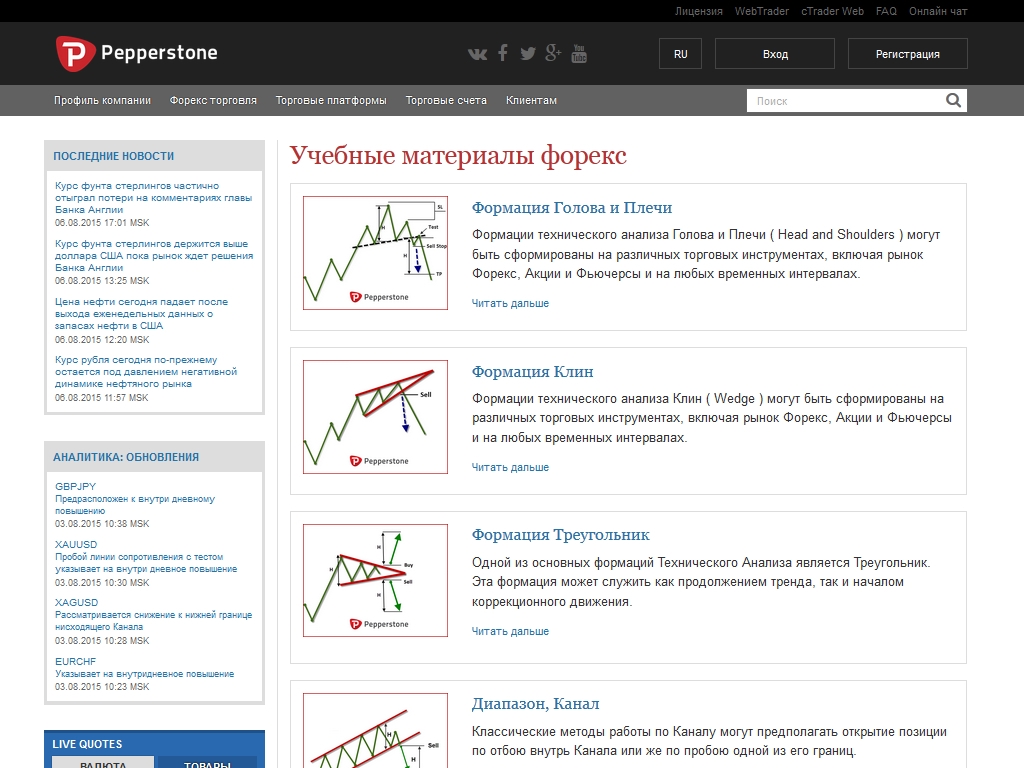Open the YouTube social icon
The height and width of the screenshot is (768, 1024).
point(579,54)
